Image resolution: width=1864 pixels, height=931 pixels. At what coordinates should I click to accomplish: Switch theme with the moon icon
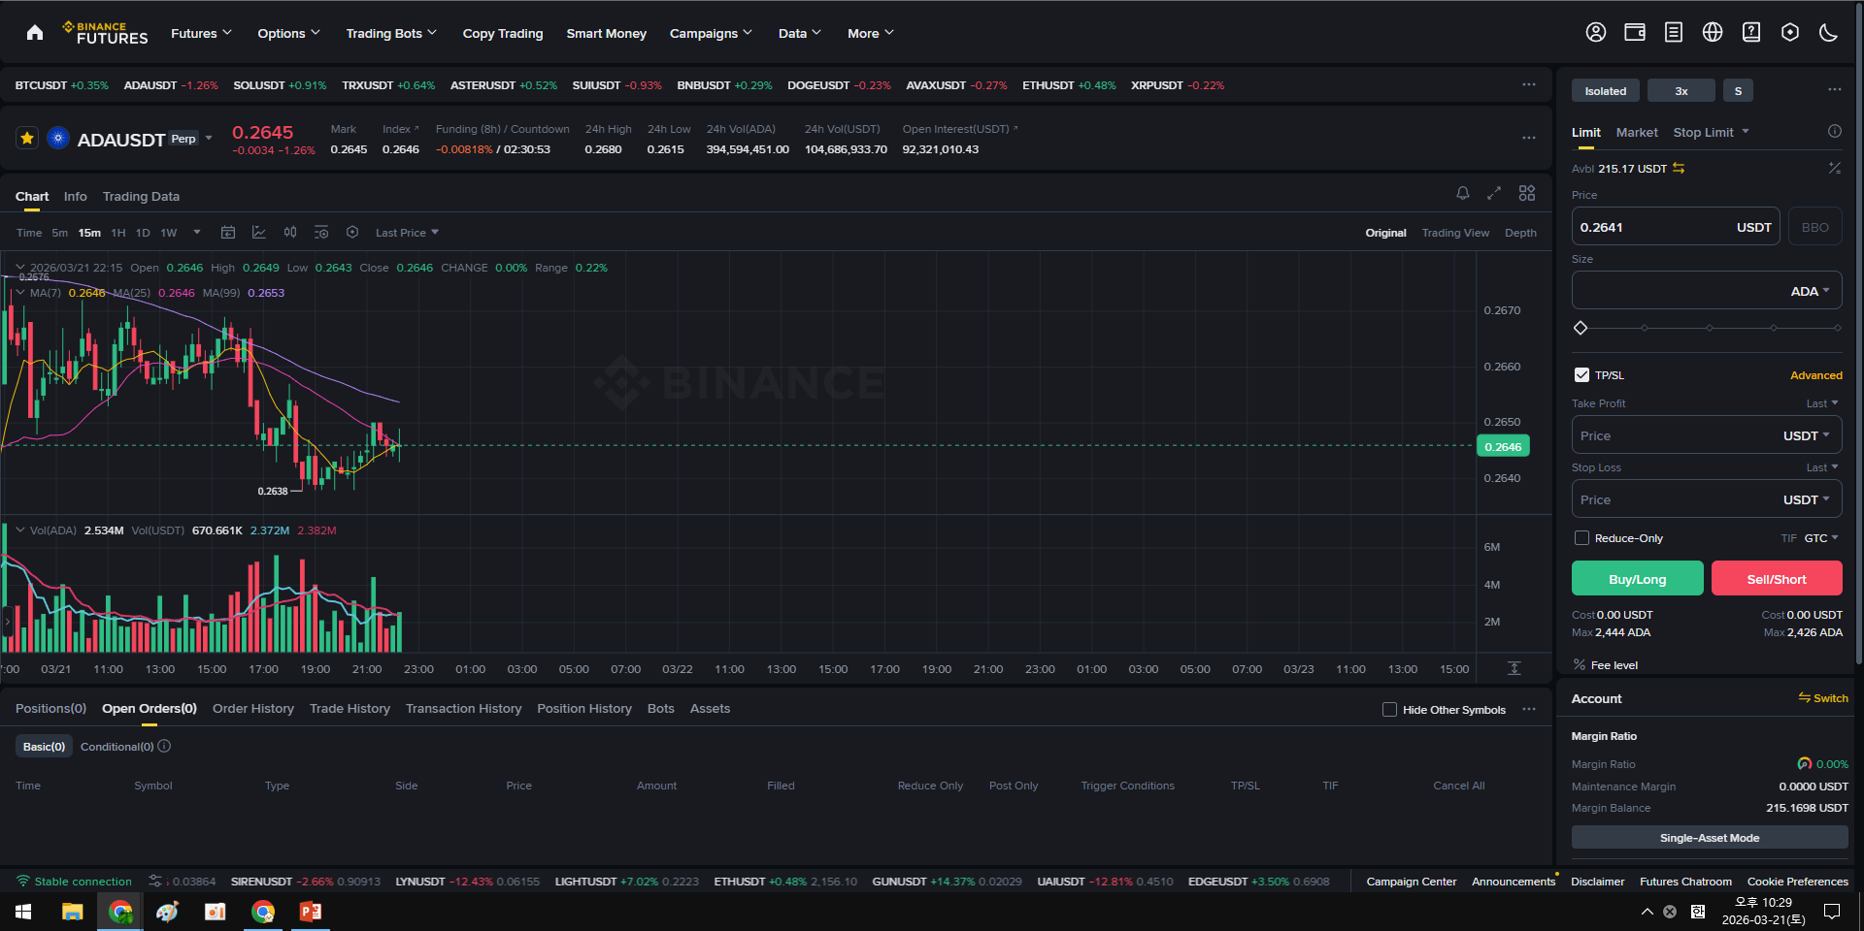click(1829, 32)
